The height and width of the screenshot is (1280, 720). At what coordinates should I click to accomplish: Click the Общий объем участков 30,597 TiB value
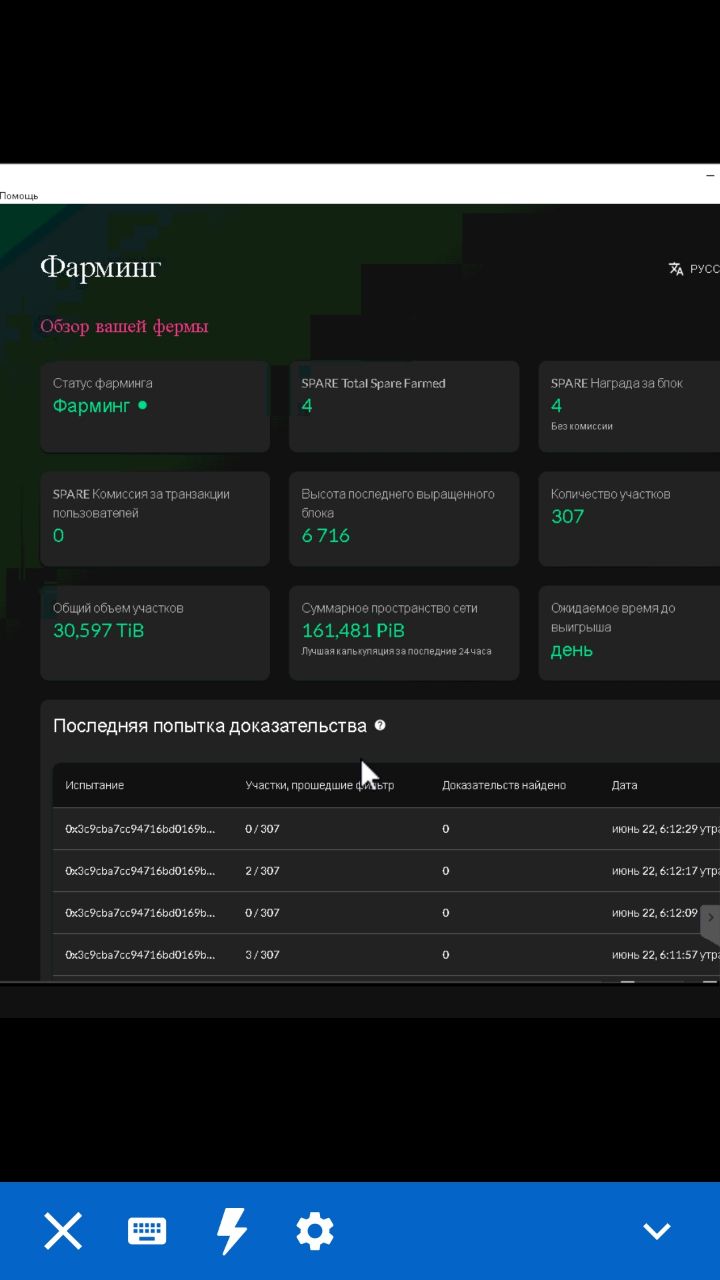(99, 630)
